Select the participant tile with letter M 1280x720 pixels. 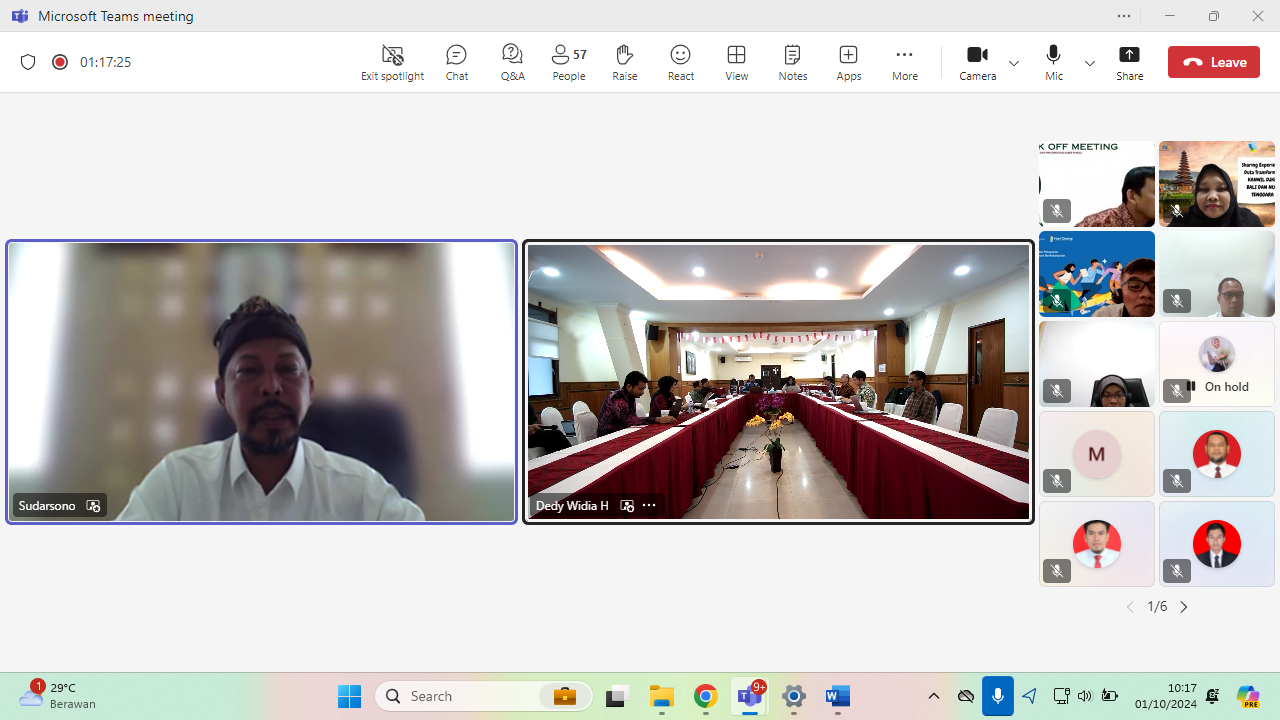click(1096, 454)
